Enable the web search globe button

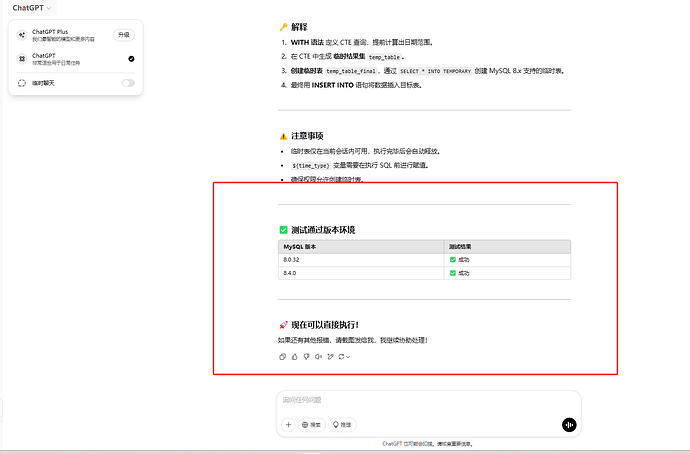click(312, 425)
